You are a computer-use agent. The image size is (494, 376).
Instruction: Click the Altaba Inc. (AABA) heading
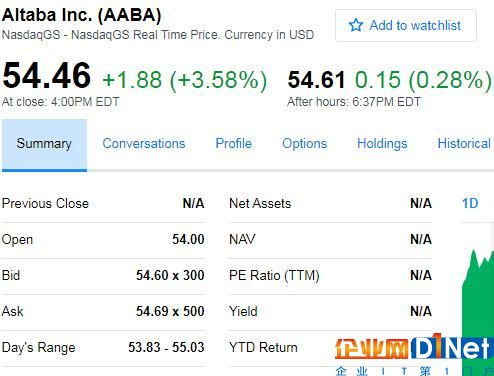coord(82,15)
